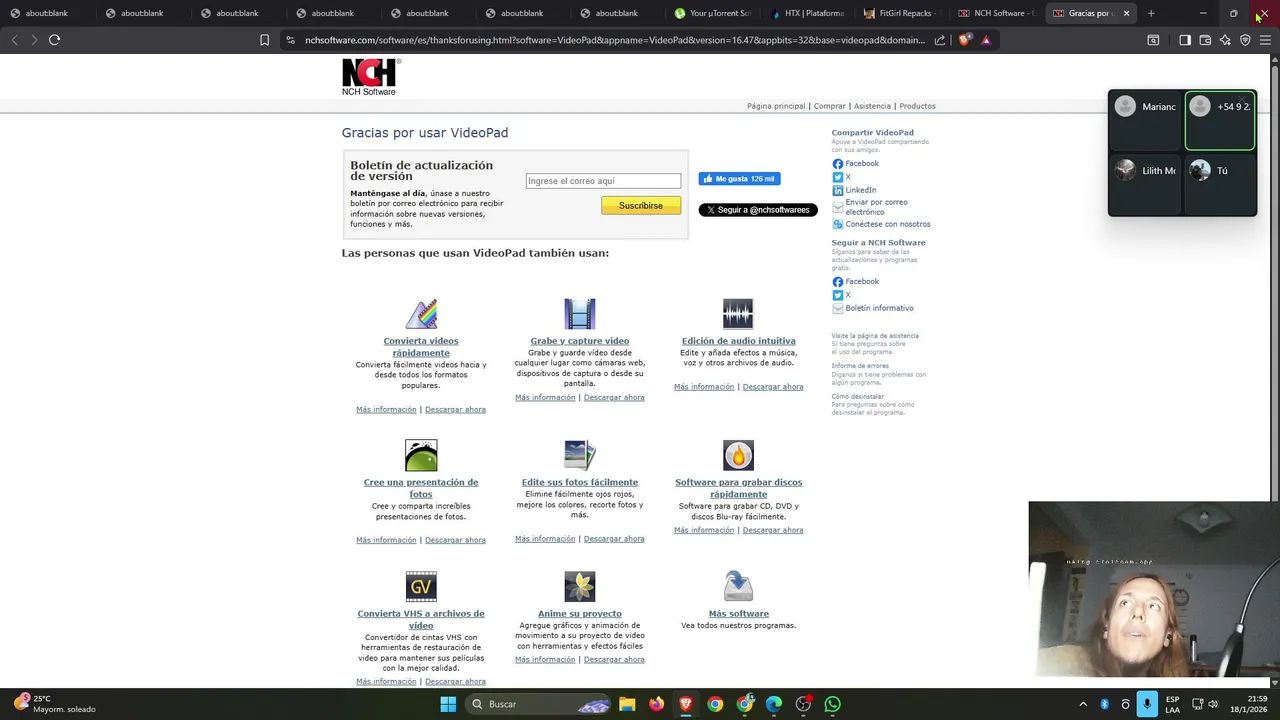Switch to the NCH Software tab

click(997, 13)
